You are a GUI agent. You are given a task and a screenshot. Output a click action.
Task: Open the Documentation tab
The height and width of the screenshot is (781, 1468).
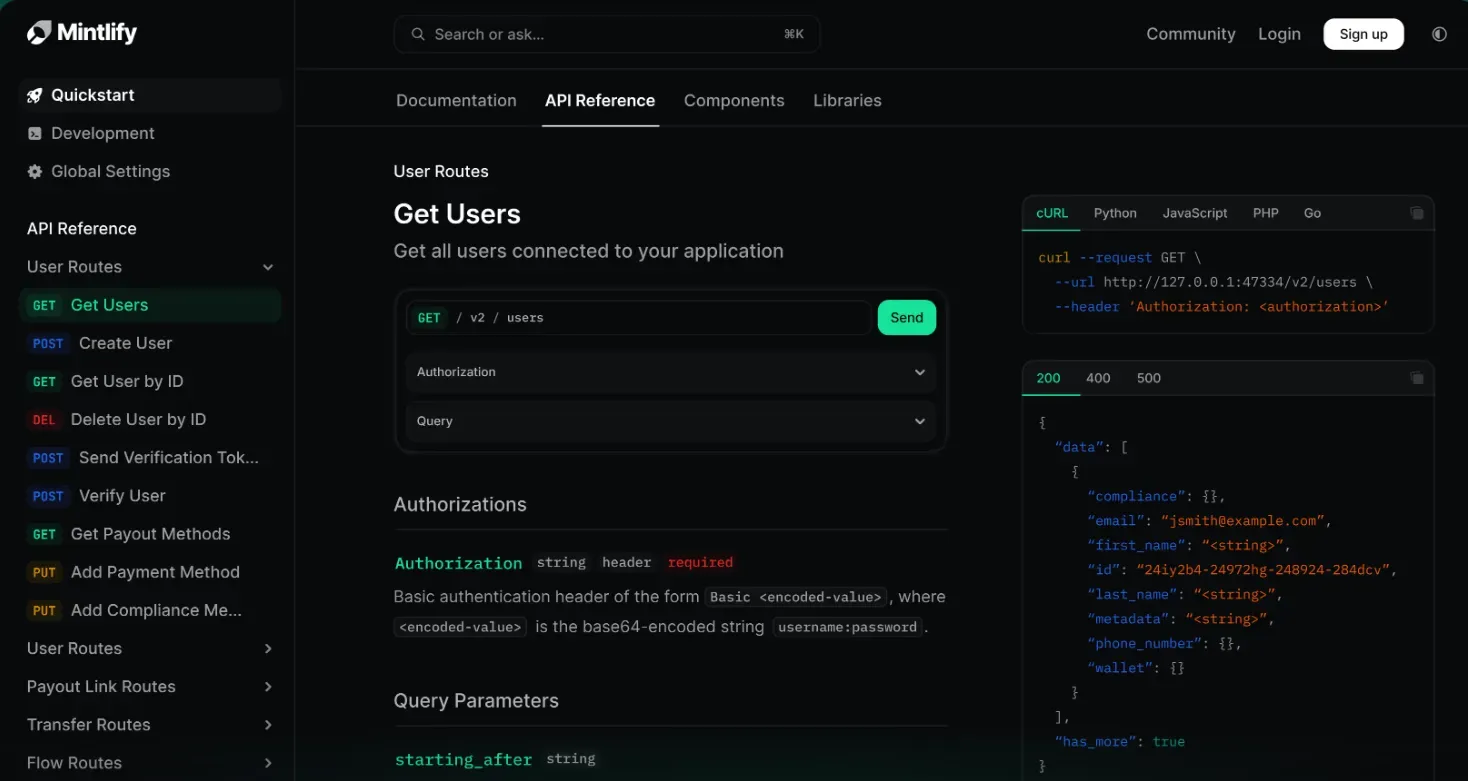tap(456, 100)
